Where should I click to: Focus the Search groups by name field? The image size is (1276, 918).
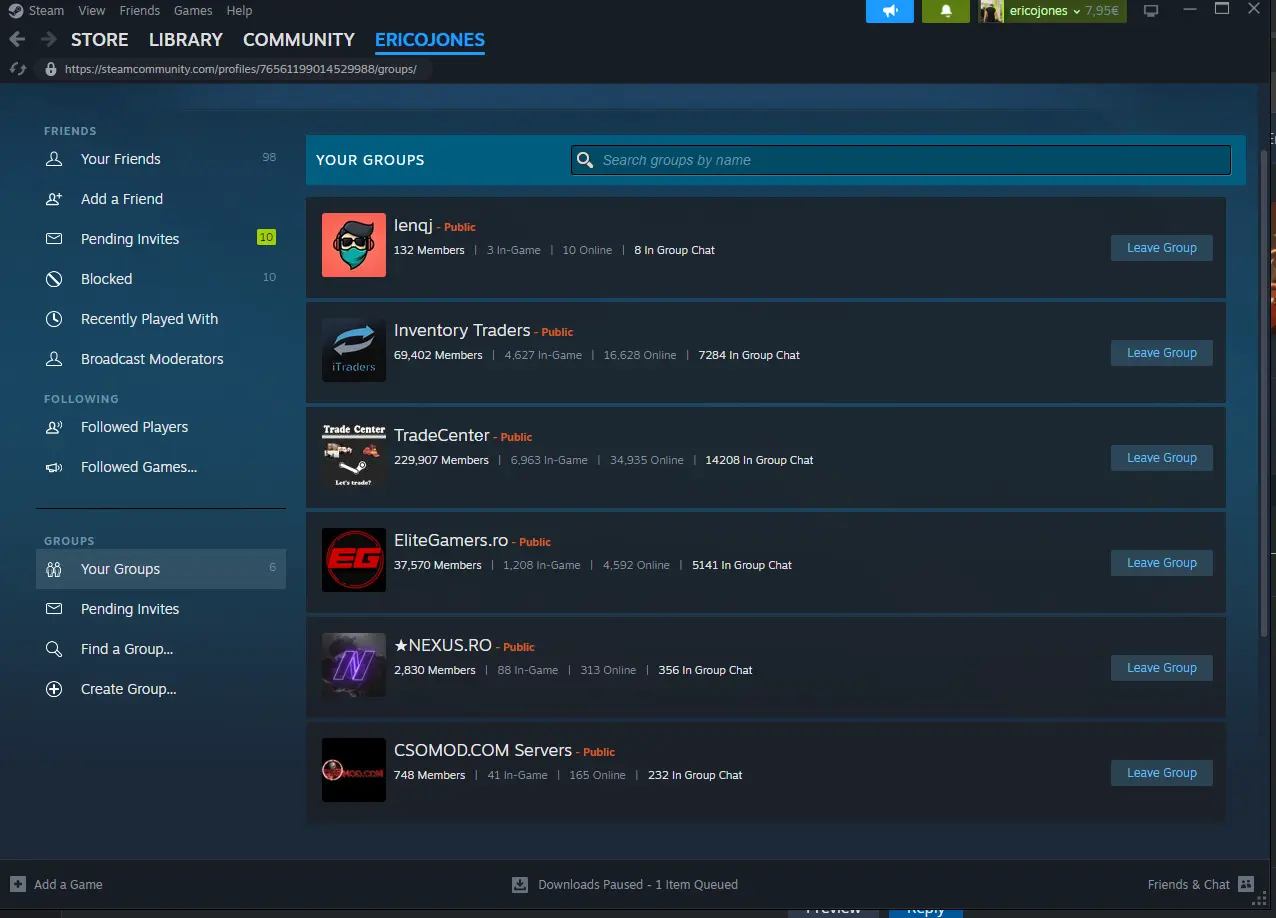tap(901, 160)
